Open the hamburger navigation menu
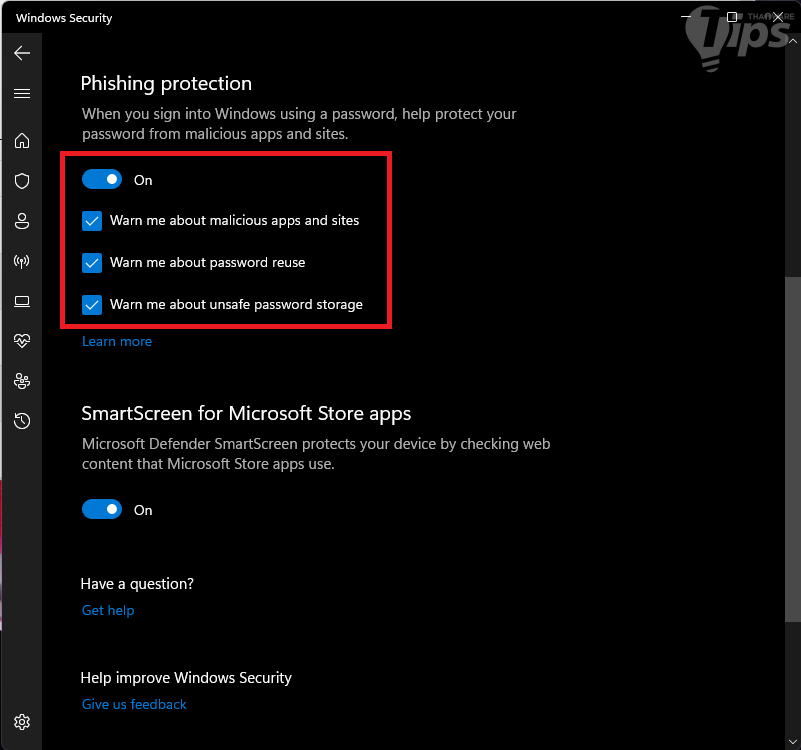The height and width of the screenshot is (750, 801). click(22, 94)
